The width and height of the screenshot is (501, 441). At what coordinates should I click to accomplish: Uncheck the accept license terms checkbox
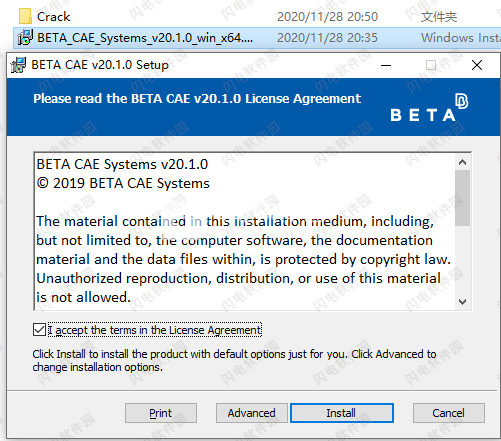[x=39, y=330]
